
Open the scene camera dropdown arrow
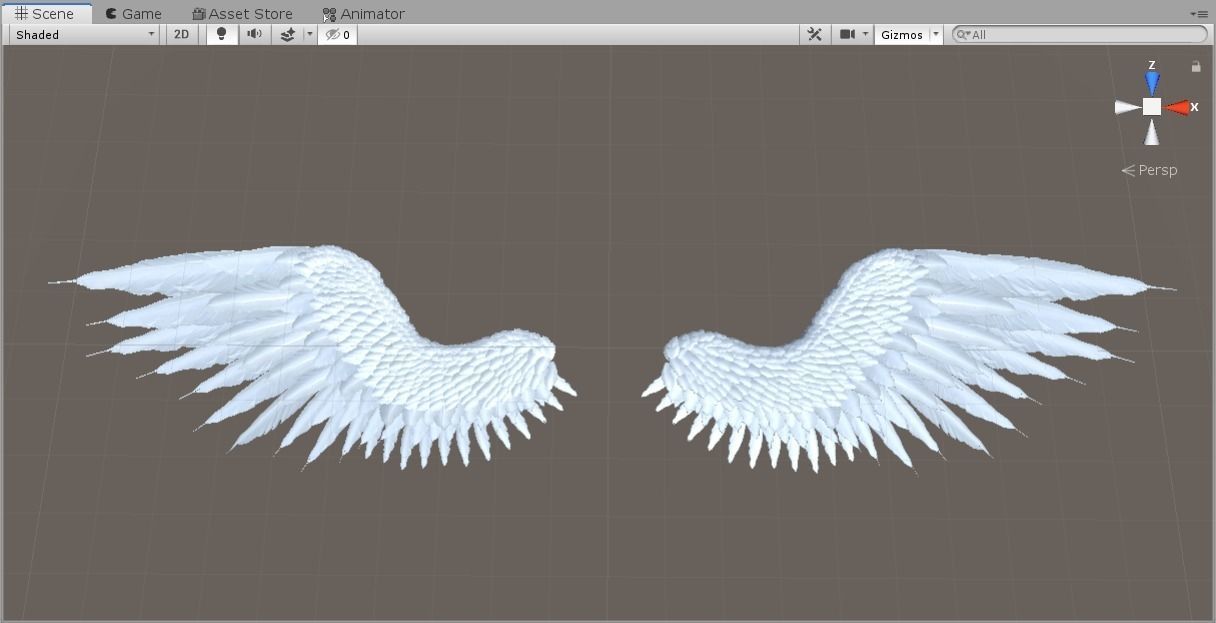click(x=865, y=34)
